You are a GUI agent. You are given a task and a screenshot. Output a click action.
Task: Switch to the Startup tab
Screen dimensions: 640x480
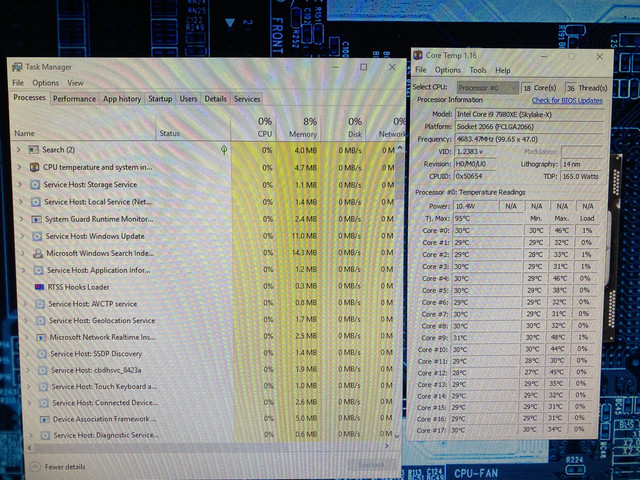coord(160,99)
